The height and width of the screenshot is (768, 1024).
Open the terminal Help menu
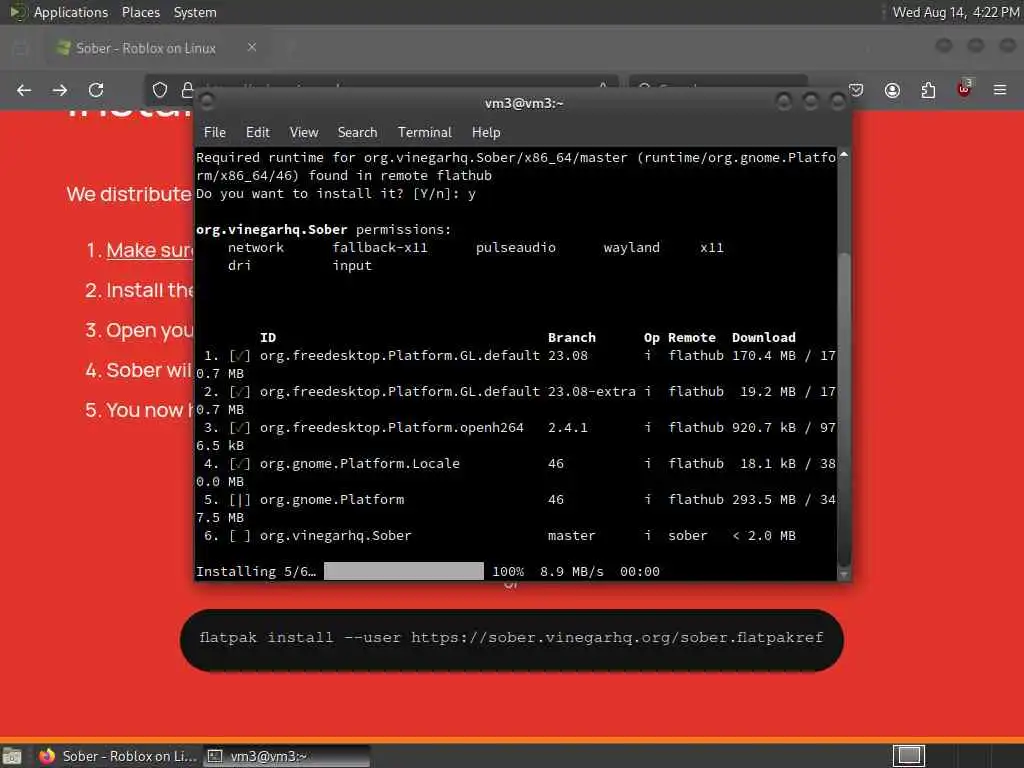(x=486, y=133)
